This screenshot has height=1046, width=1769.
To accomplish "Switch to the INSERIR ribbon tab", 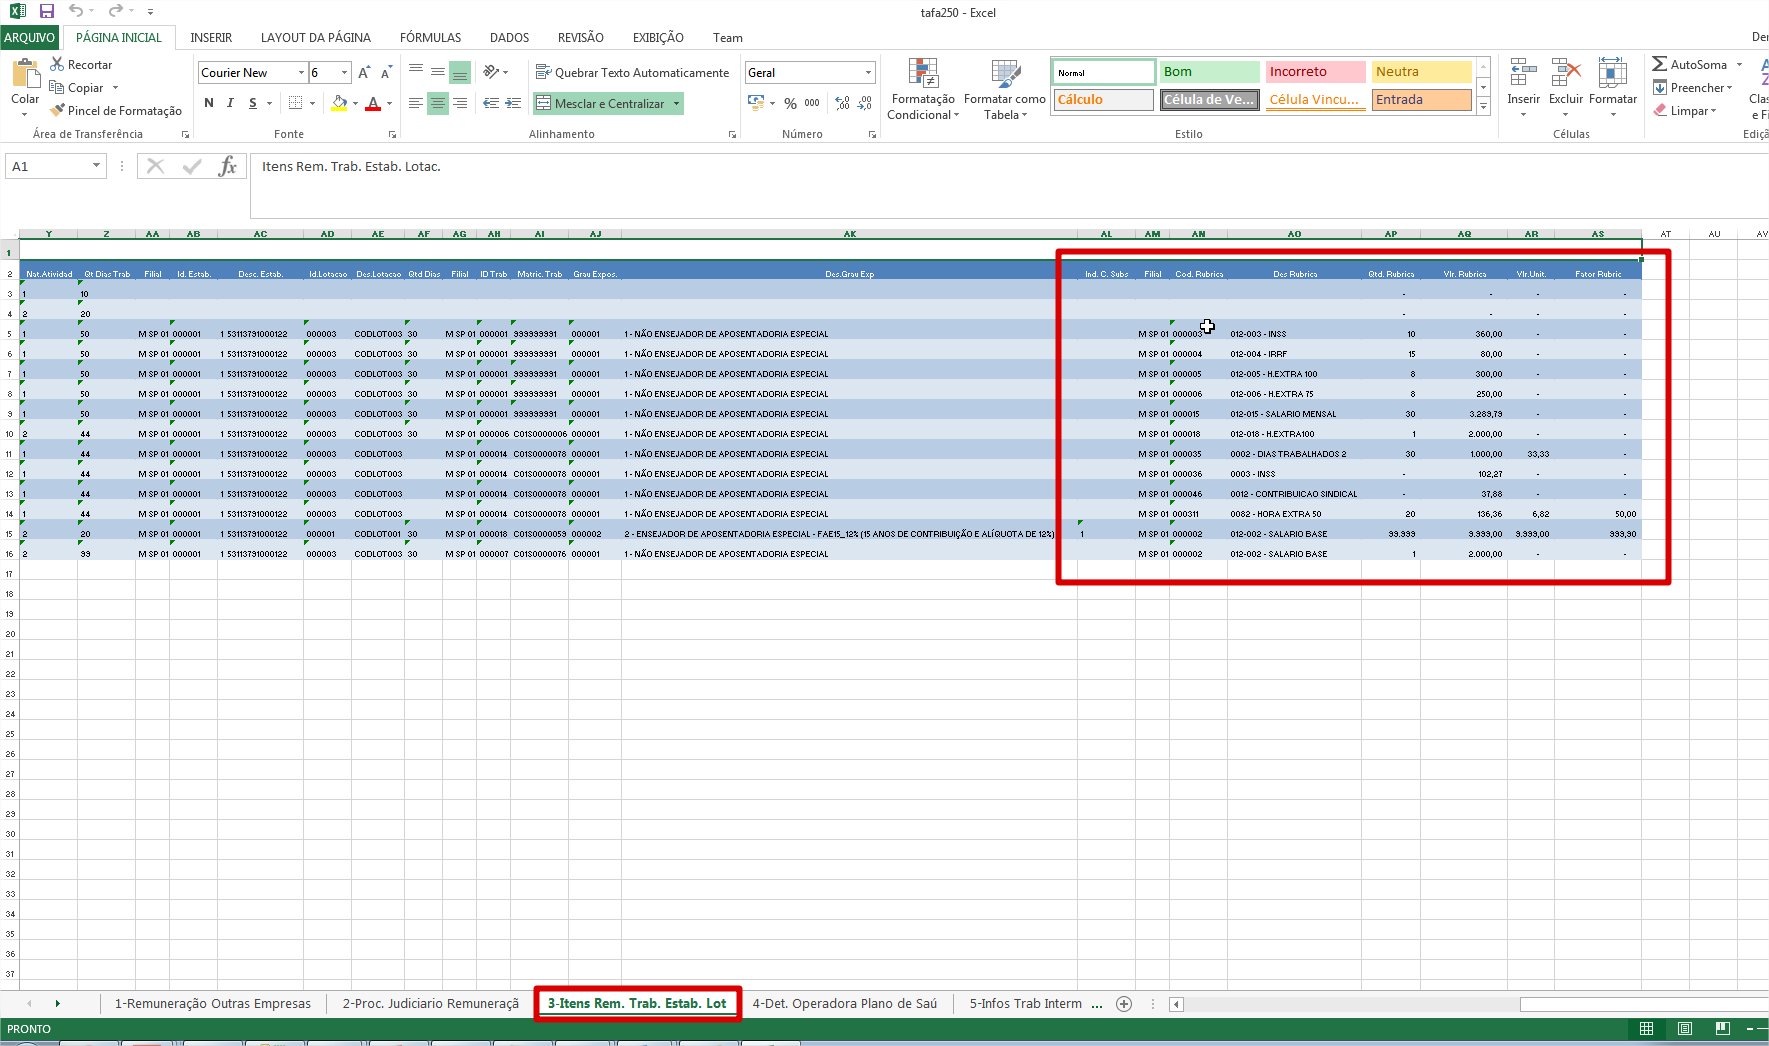I will tap(211, 38).
